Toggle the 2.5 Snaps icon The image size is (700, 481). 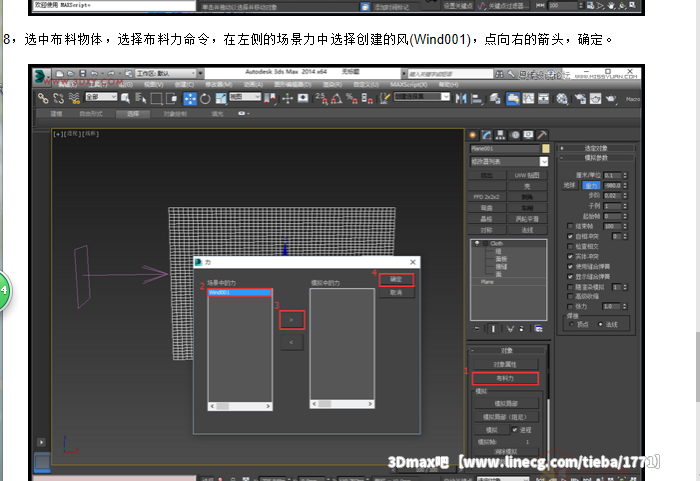click(321, 99)
